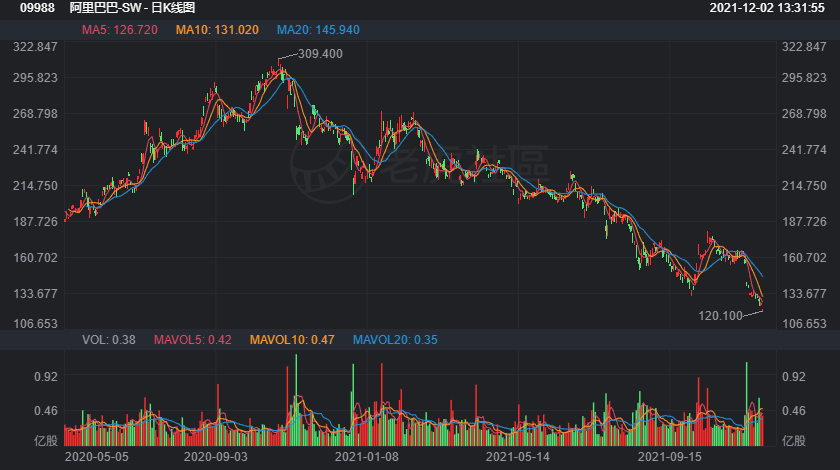Click right axis price 268.798
This screenshot has width=840, height=470.
coord(804,114)
